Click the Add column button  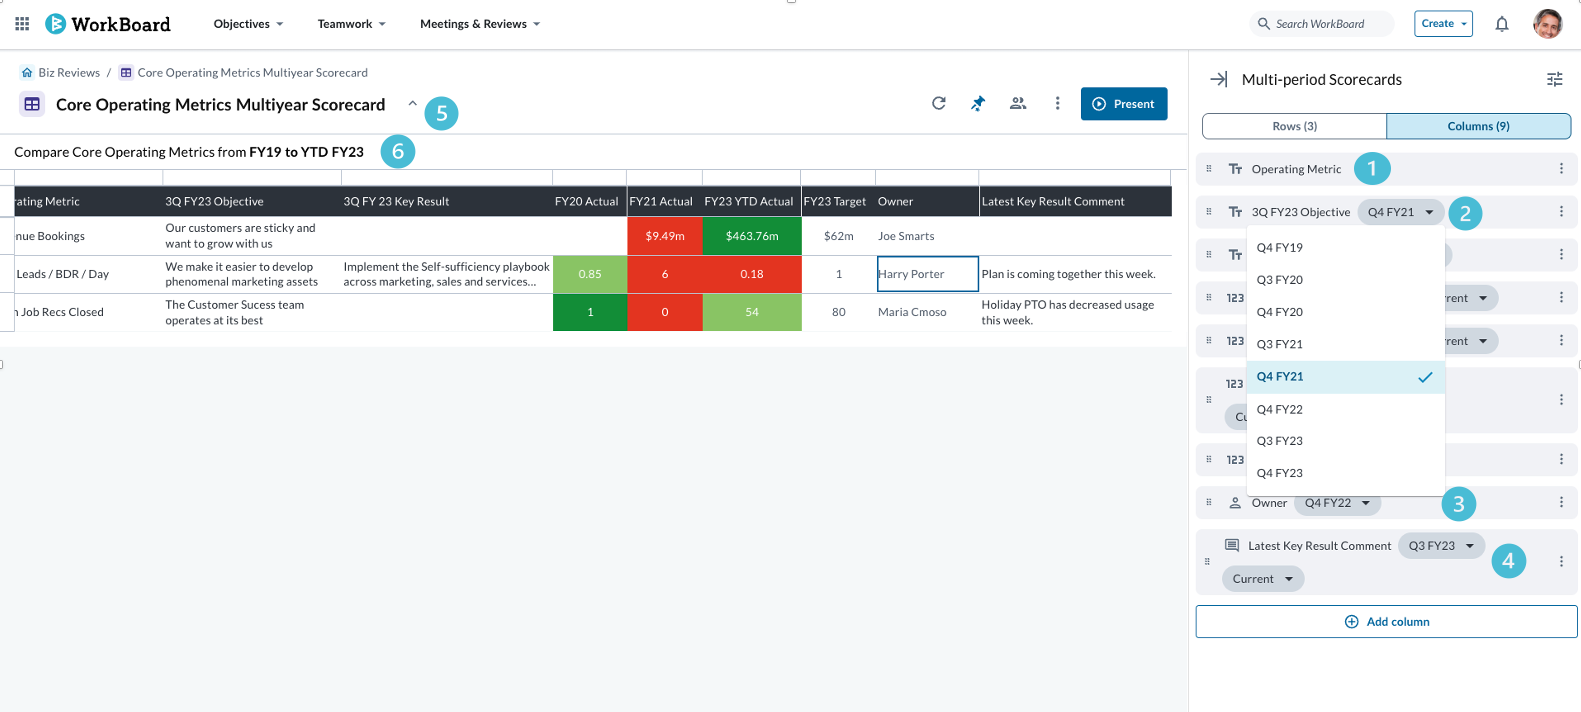(x=1387, y=622)
